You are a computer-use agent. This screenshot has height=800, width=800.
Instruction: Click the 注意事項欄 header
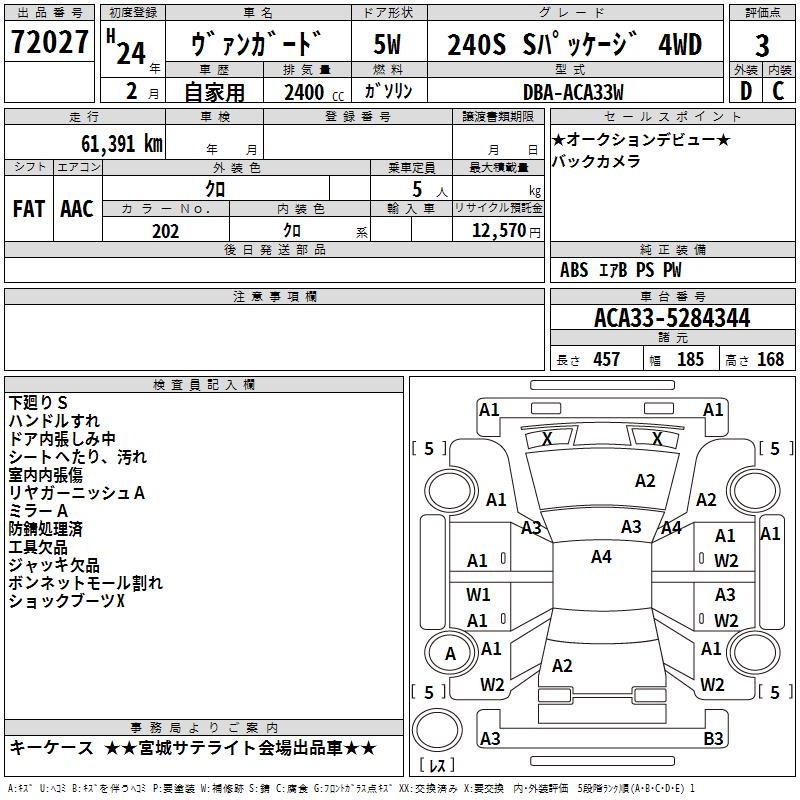pos(275,296)
